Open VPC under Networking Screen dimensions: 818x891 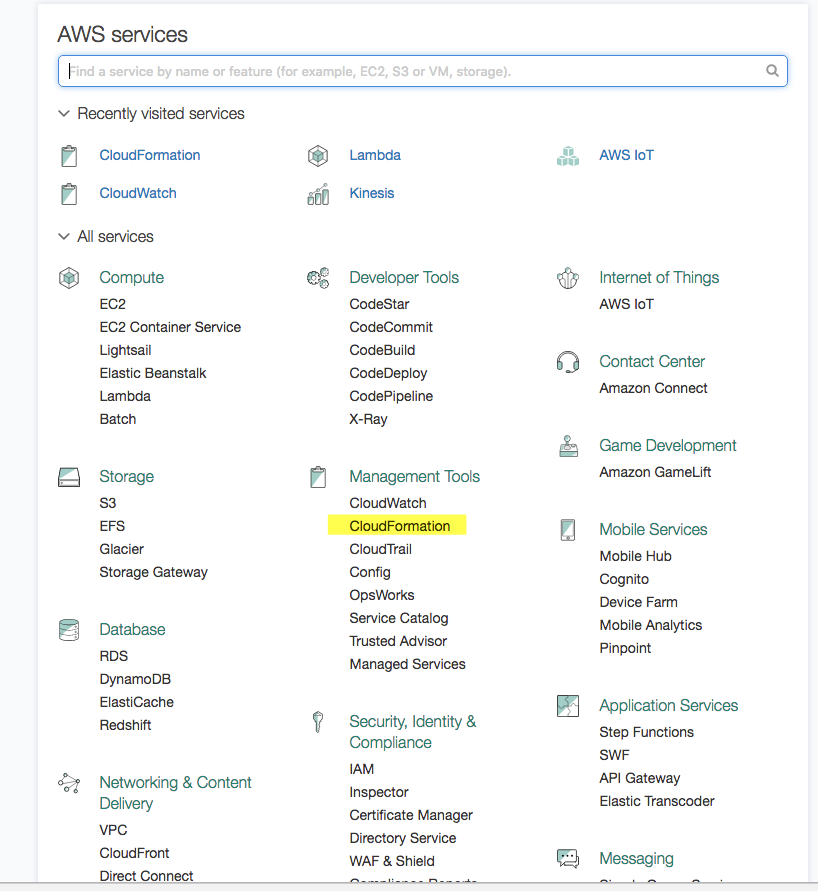[x=113, y=830]
